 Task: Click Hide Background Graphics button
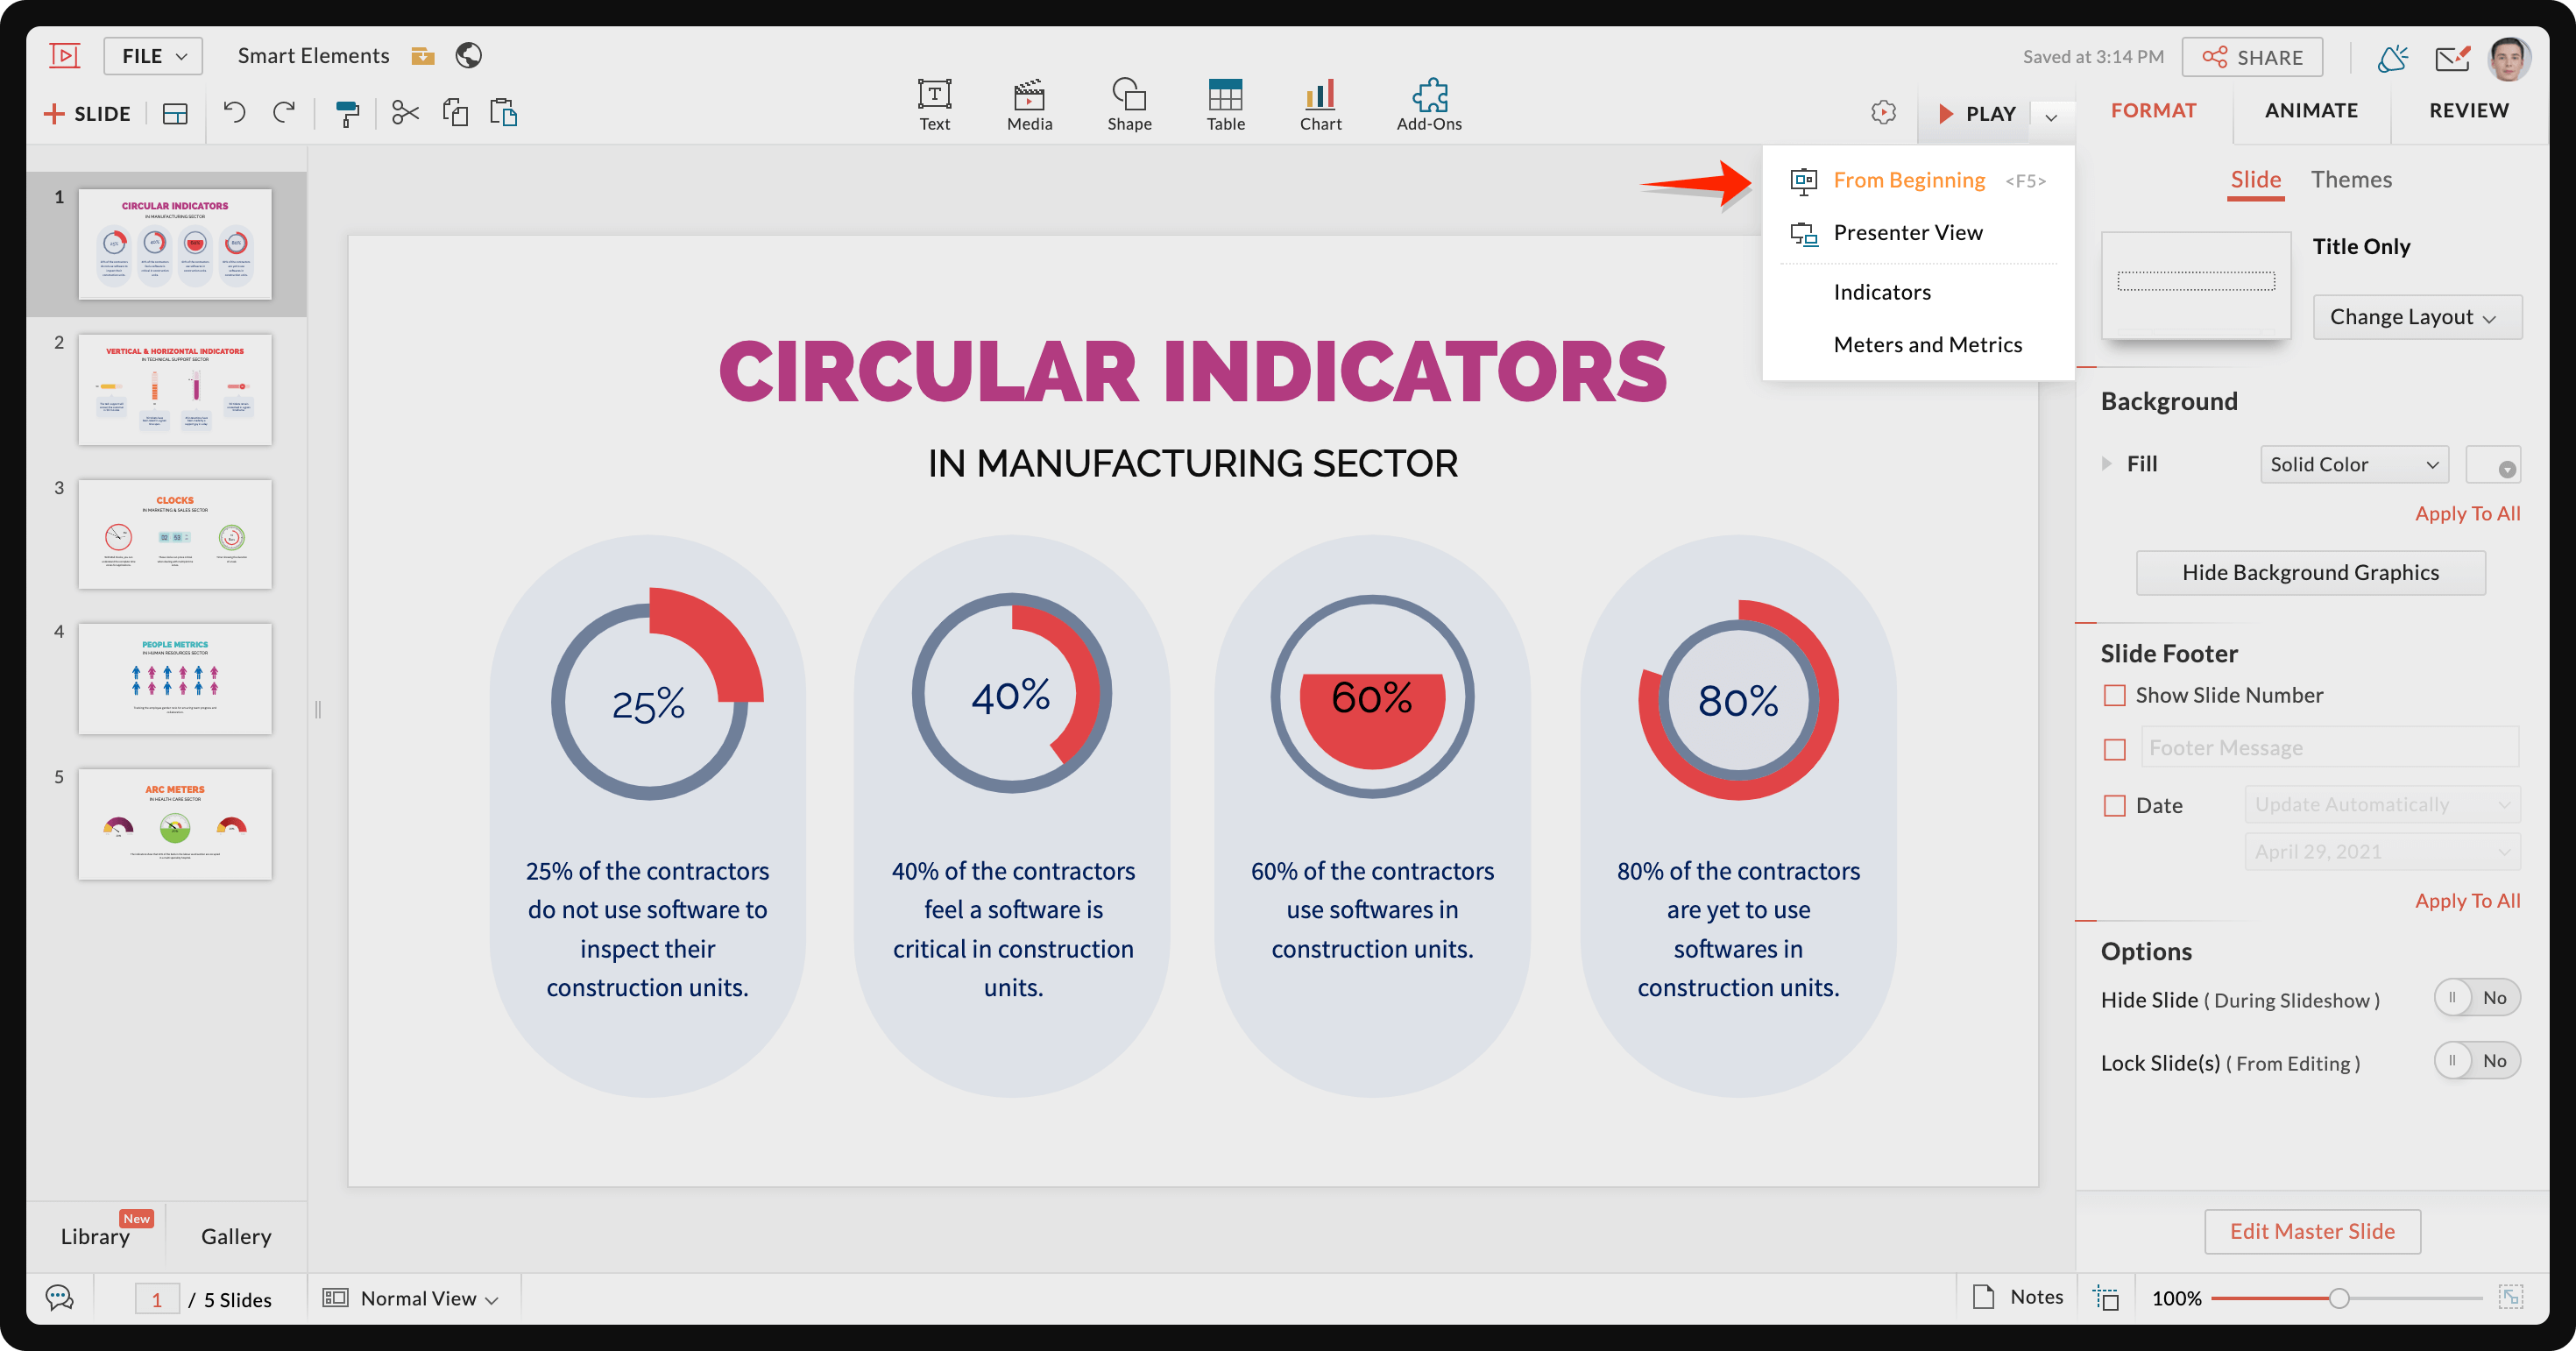point(2310,572)
